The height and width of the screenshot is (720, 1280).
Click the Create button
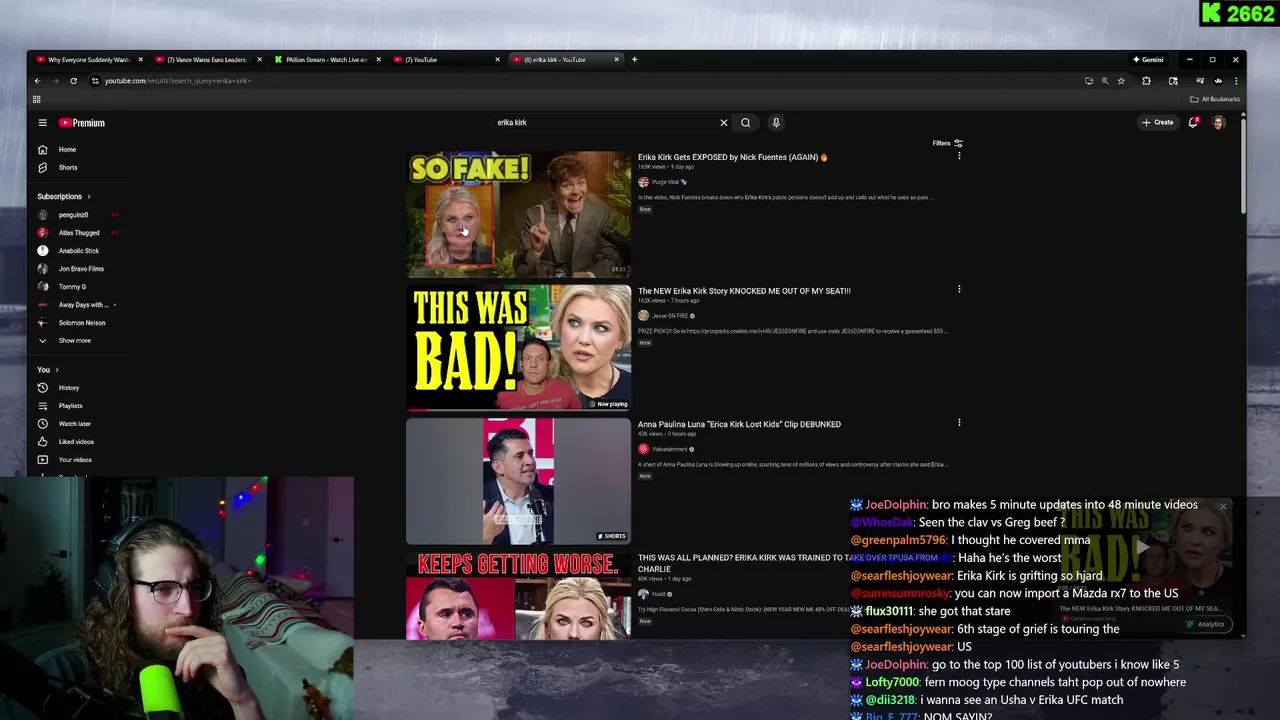(1158, 122)
